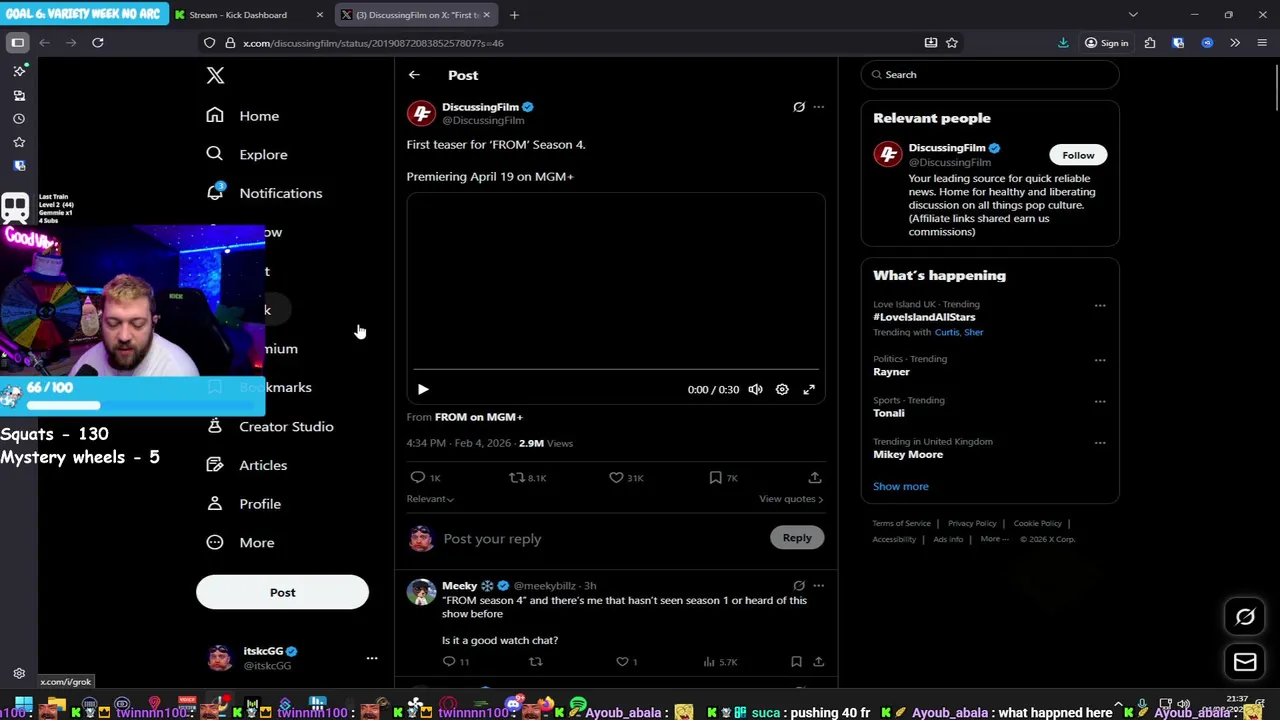The width and height of the screenshot is (1280, 720).
Task: Open Profile from the sidebar
Action: [x=244, y=504]
